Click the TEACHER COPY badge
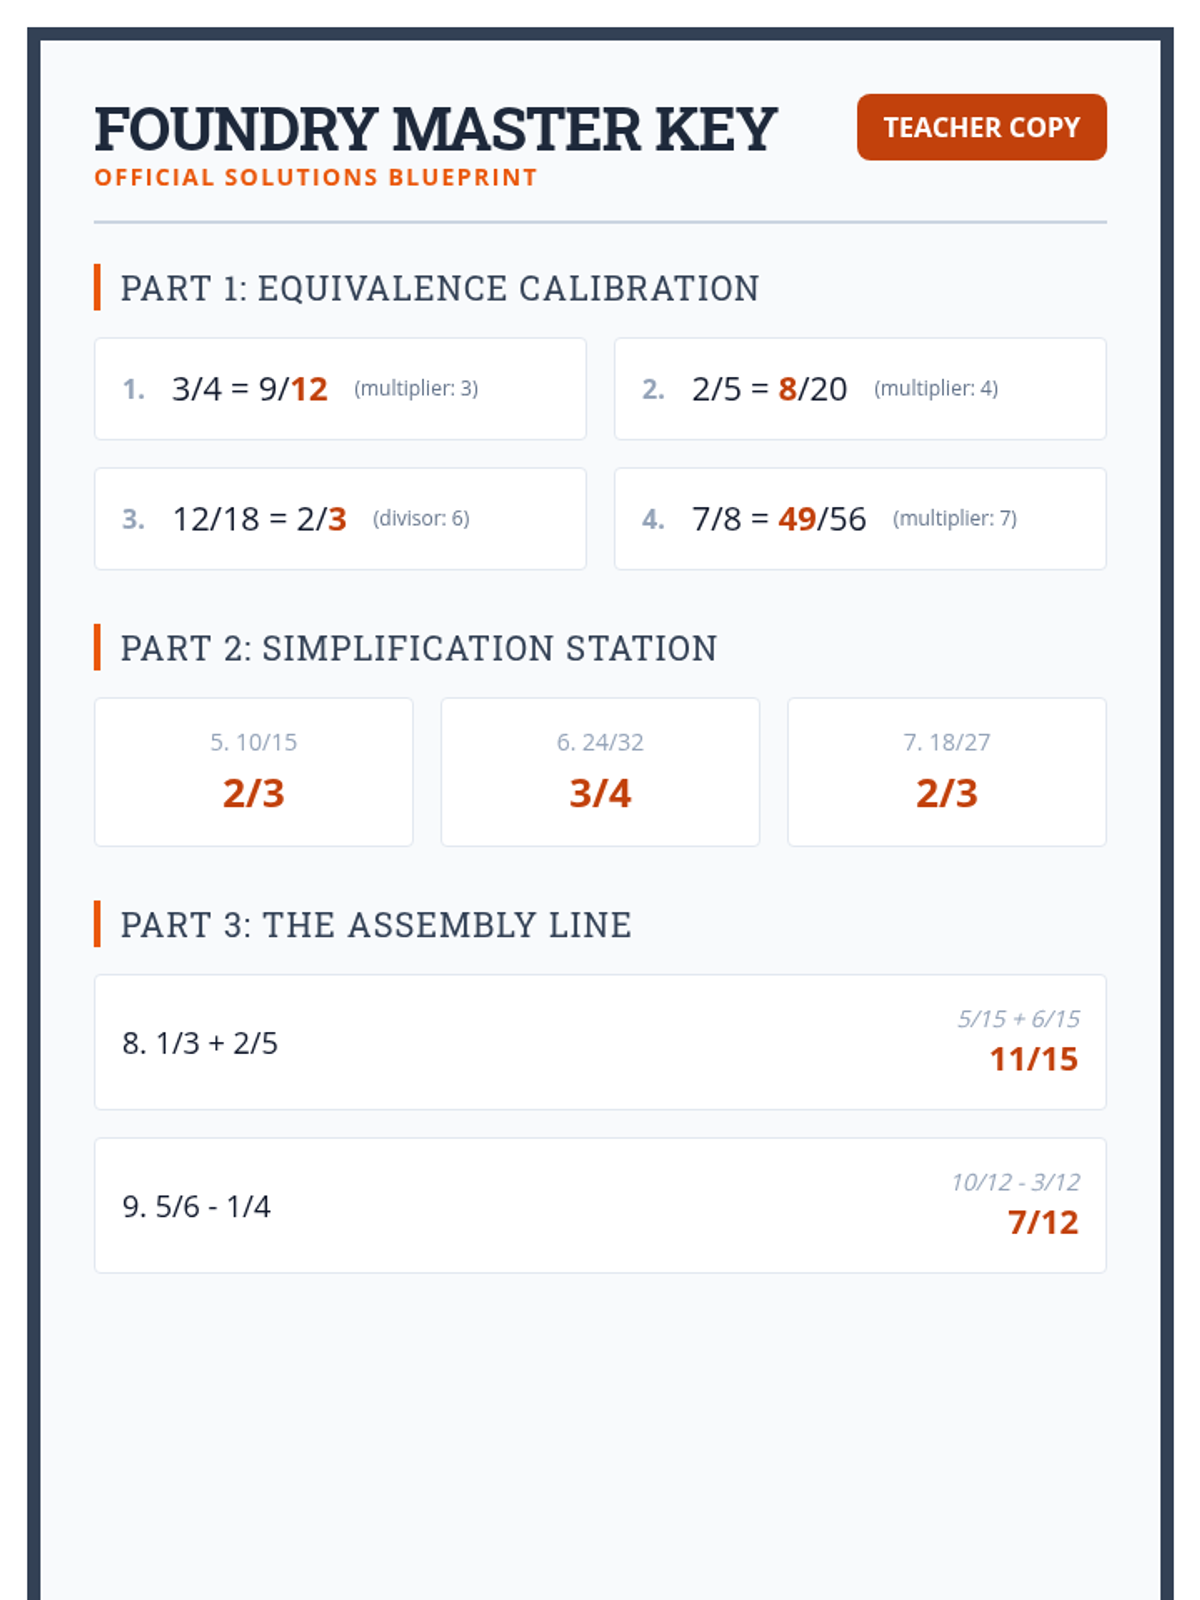Screen dimensions: 1200x1600 (981, 127)
